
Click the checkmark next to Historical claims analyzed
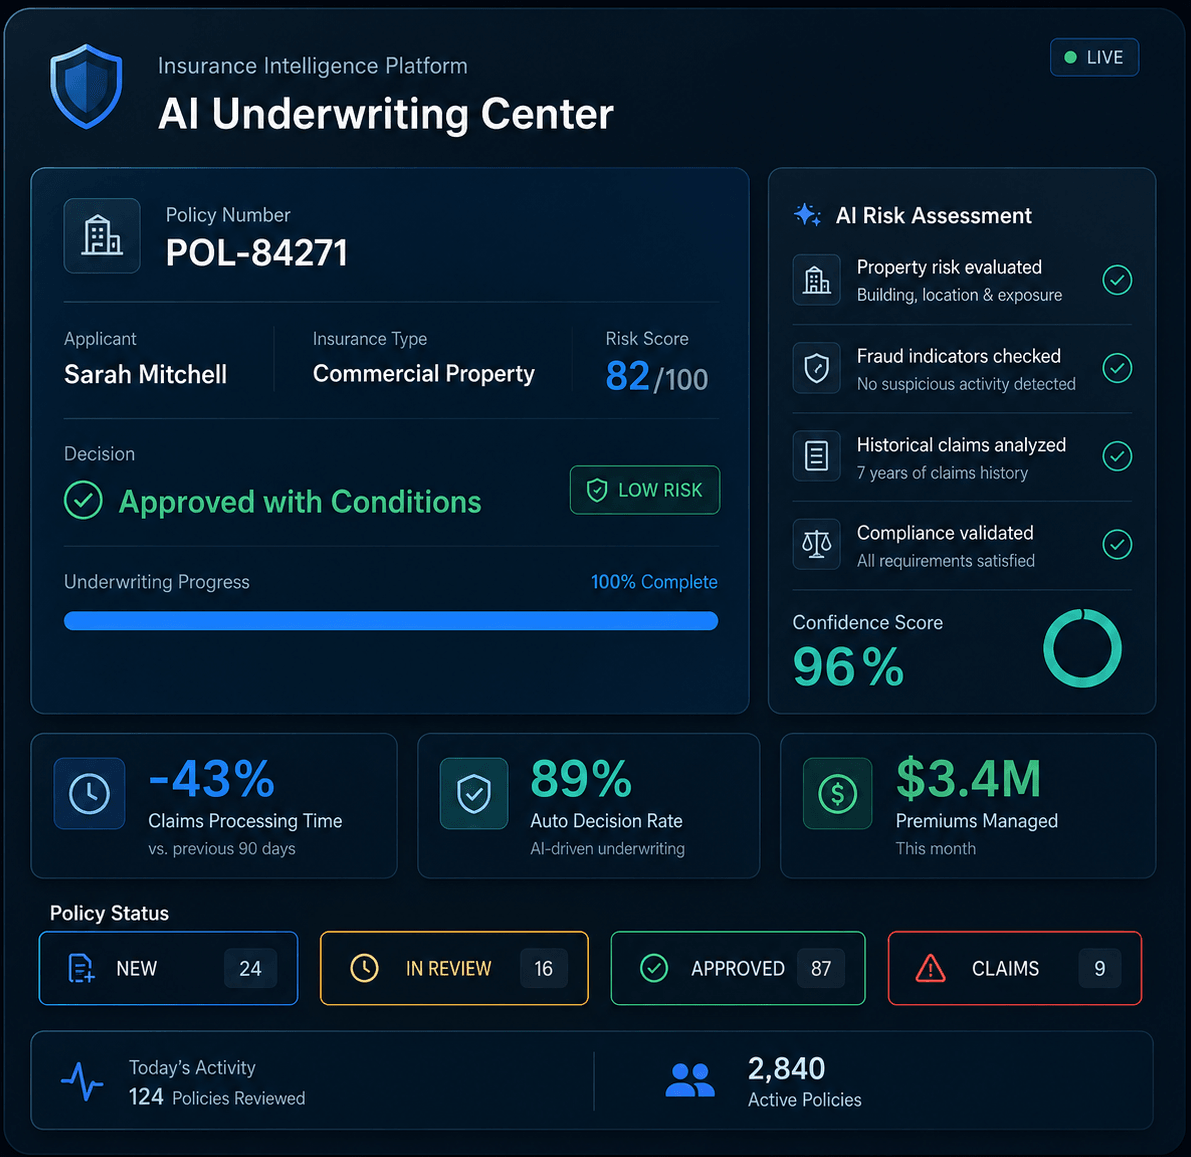[x=1117, y=456]
